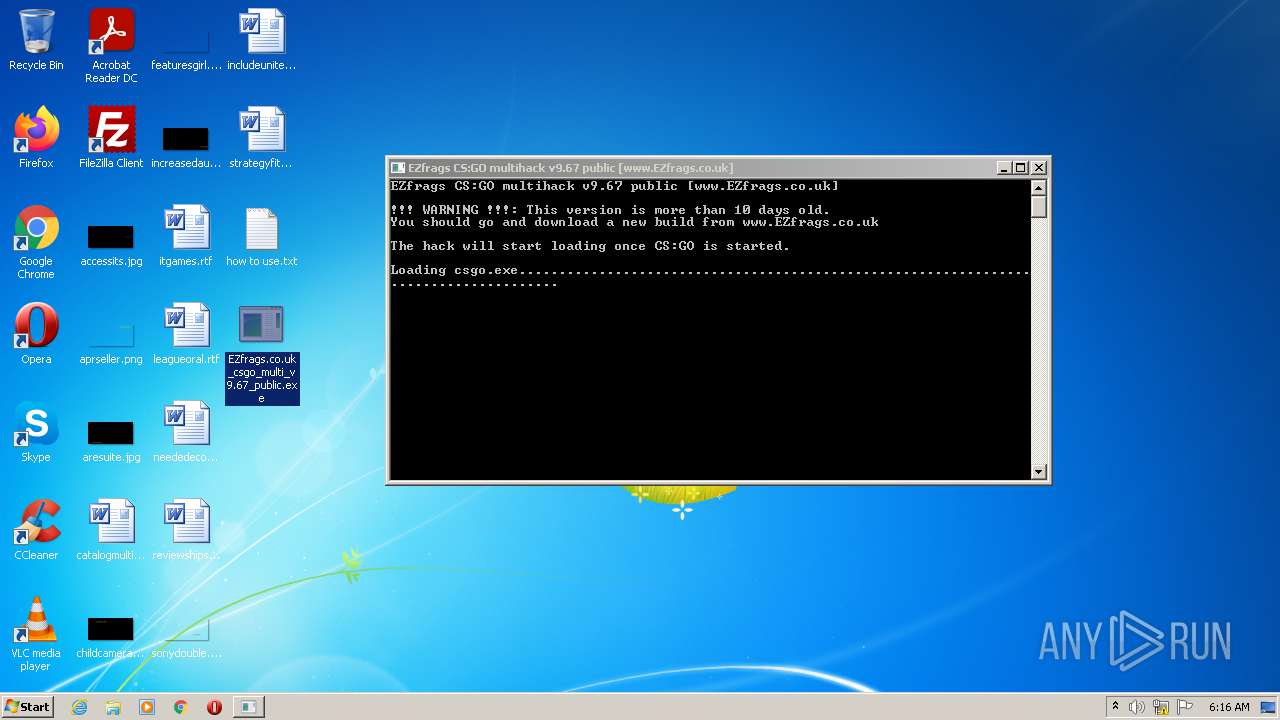The width and height of the screenshot is (1280, 720).
Task: Select the neededeco Word document
Action: pyautogui.click(x=186, y=432)
